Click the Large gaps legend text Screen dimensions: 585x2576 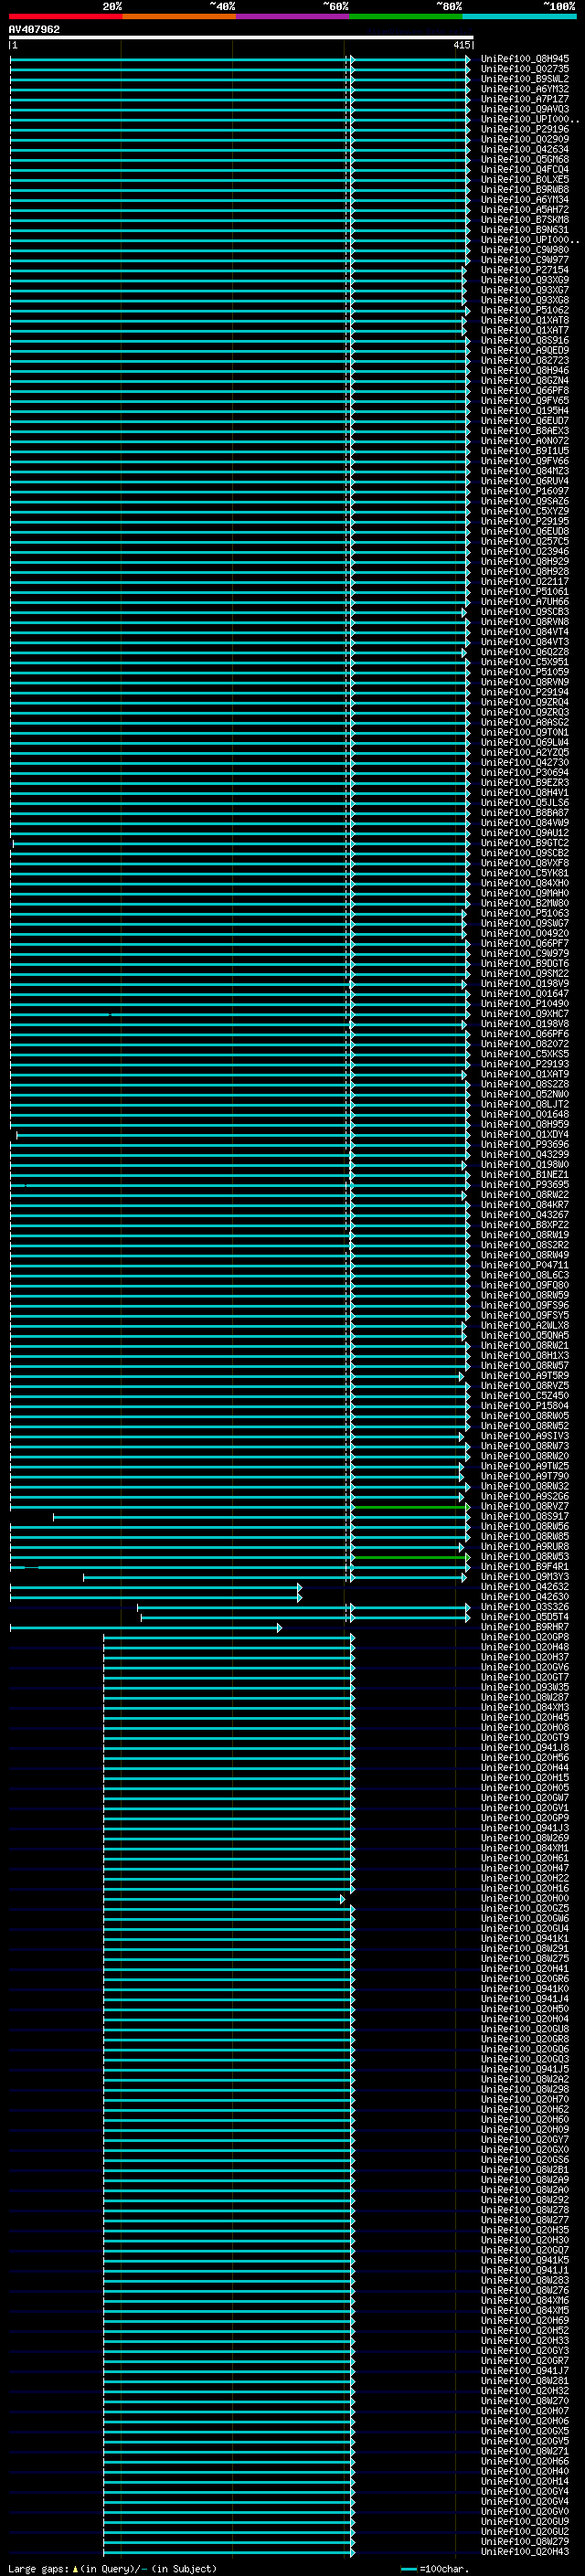(112, 2569)
